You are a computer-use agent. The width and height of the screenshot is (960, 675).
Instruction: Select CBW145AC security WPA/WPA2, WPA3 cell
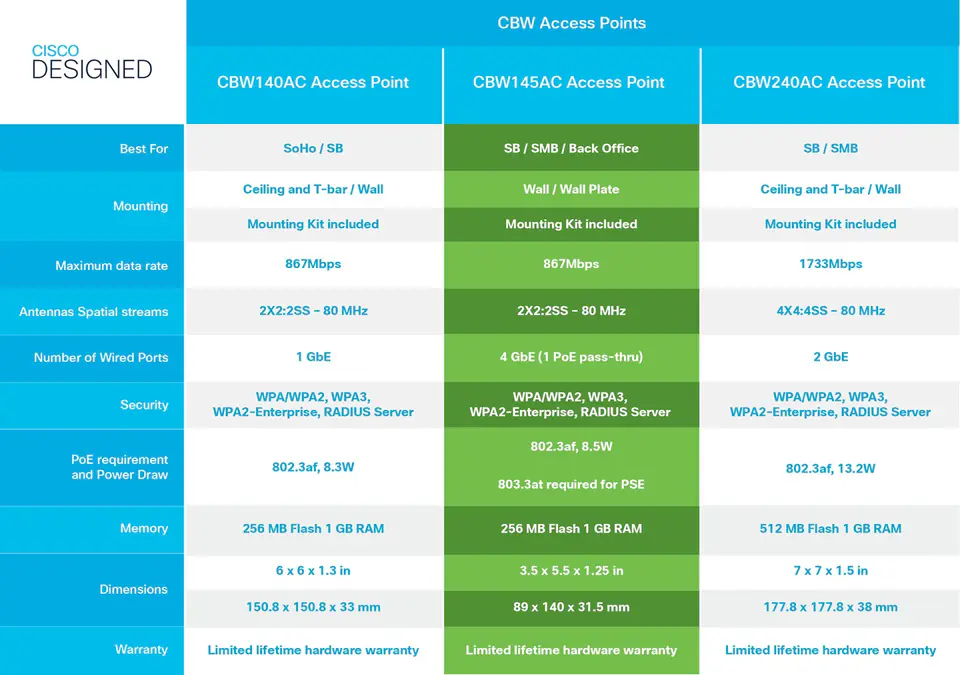coord(570,404)
